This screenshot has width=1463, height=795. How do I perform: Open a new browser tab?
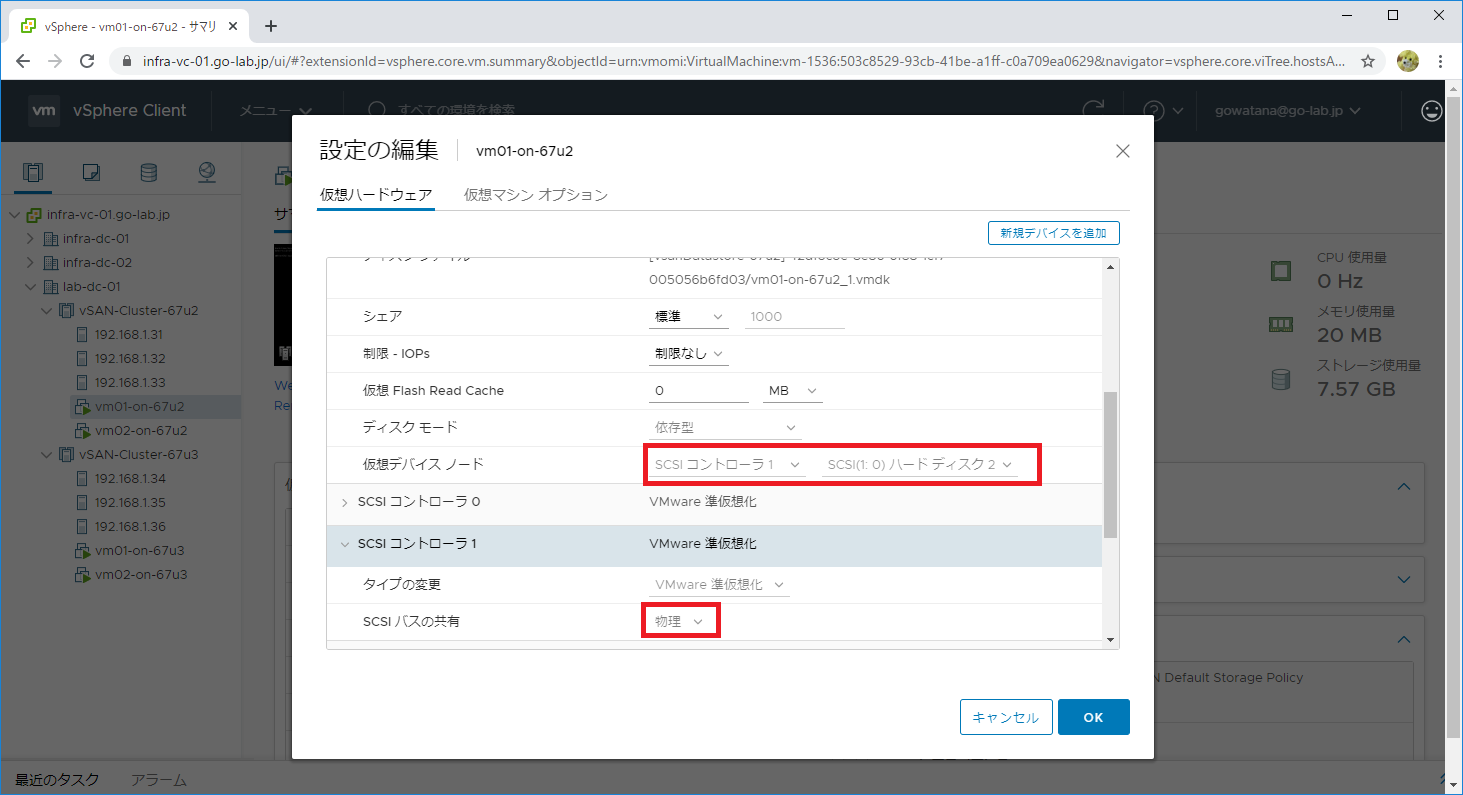pos(271,26)
